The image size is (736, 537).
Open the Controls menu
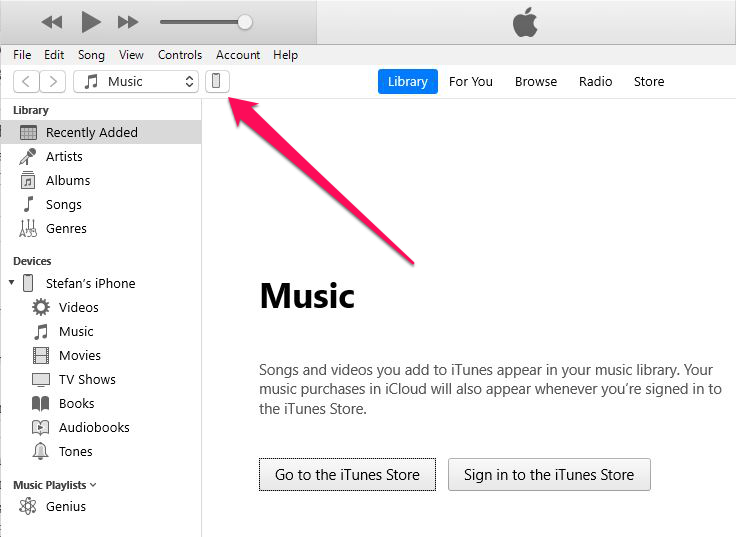point(180,55)
